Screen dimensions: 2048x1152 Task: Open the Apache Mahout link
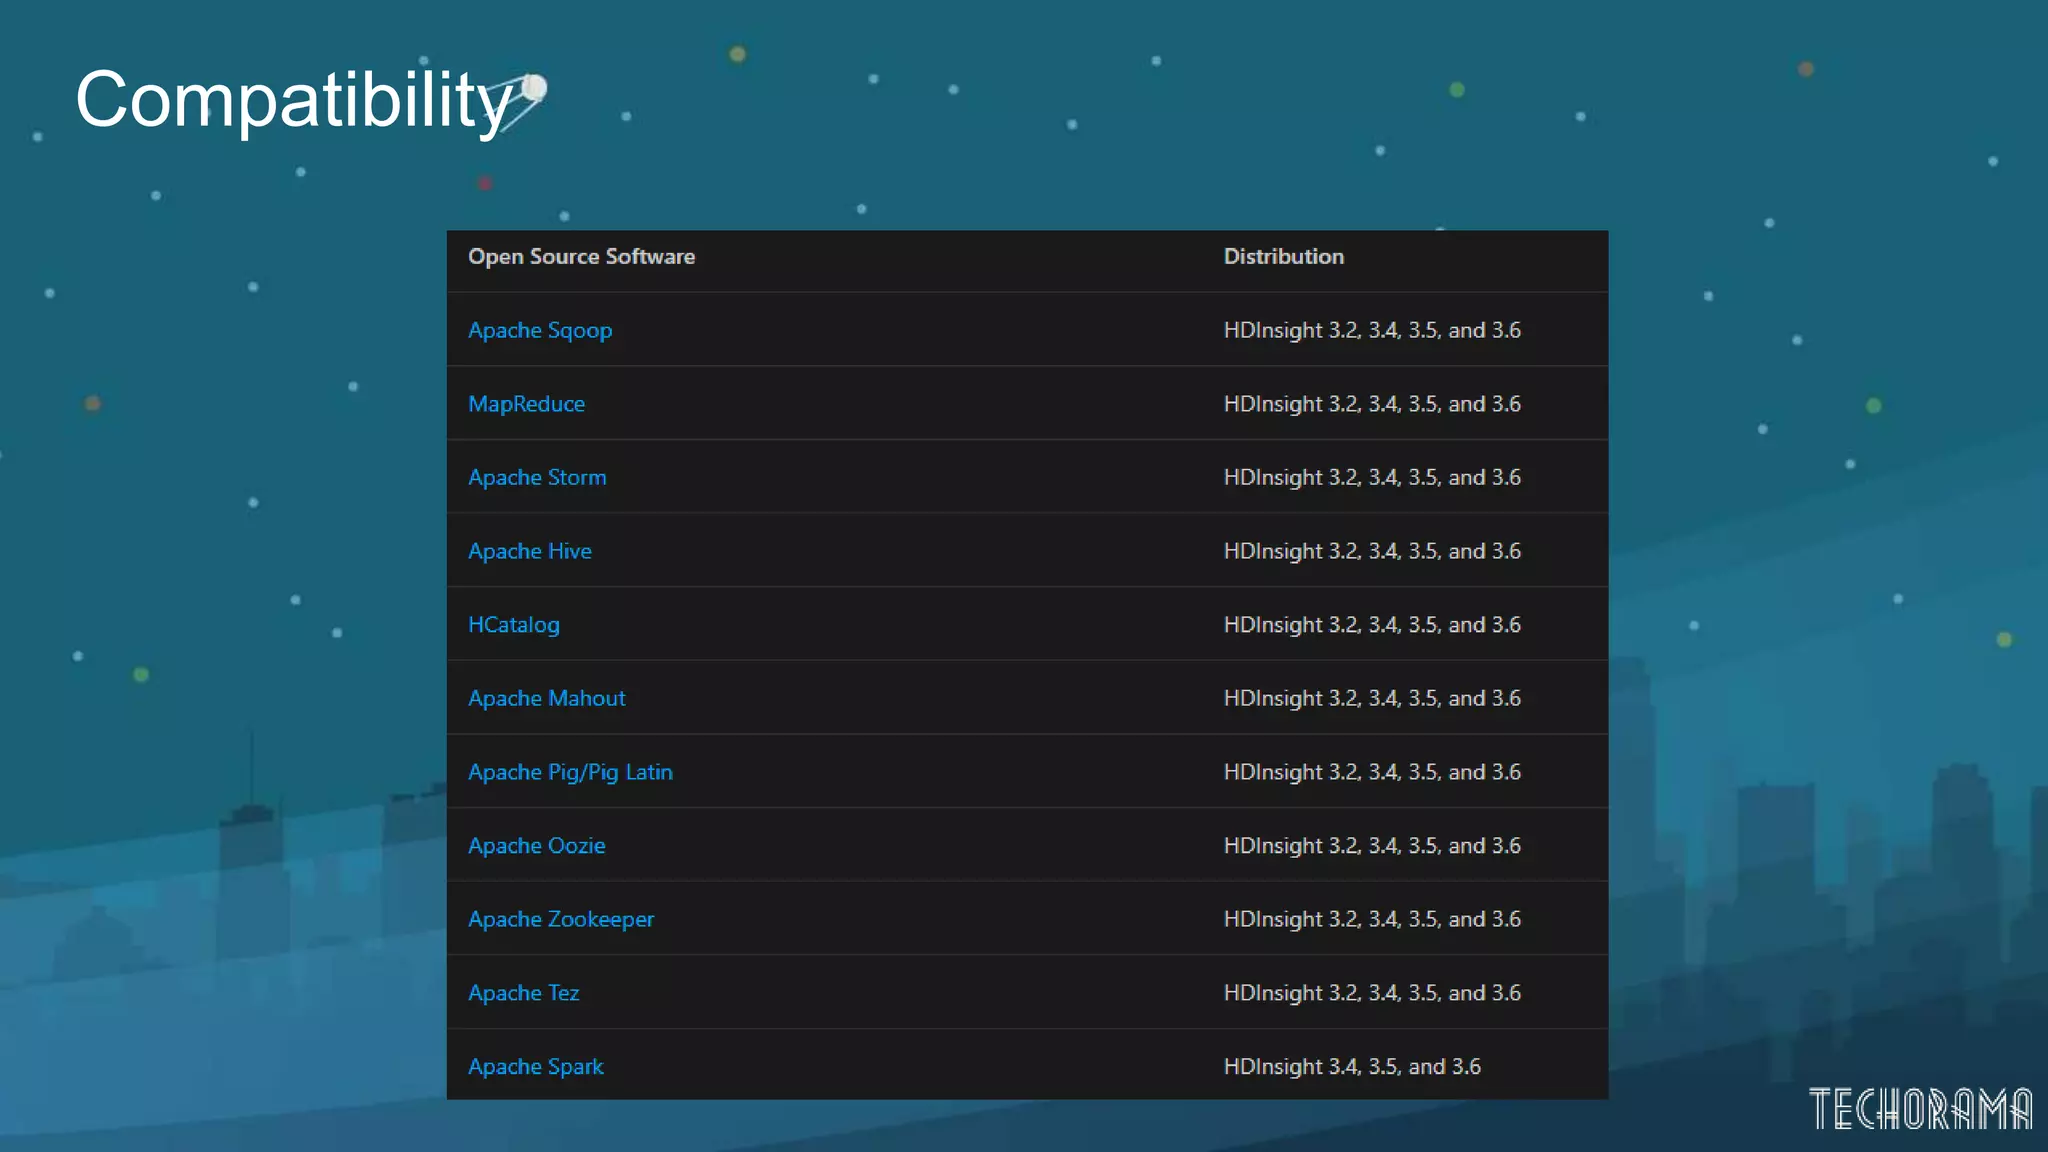(546, 698)
